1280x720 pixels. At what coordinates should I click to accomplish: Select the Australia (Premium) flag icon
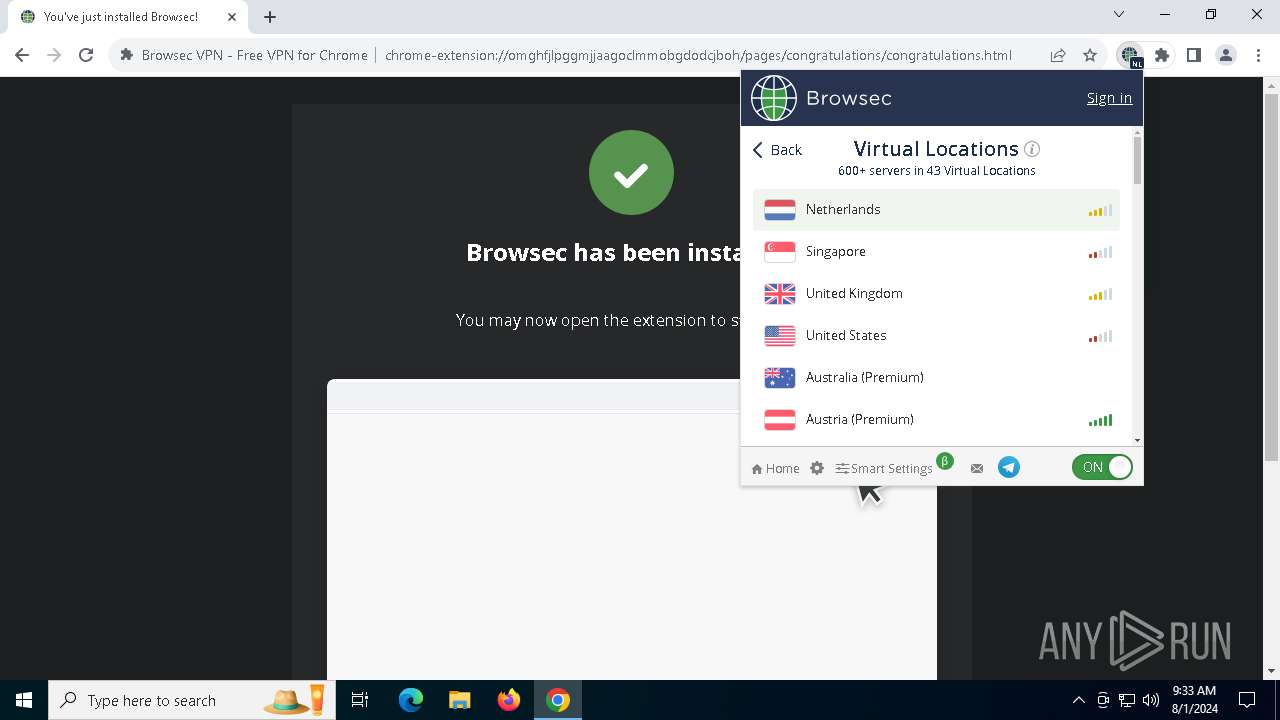click(780, 378)
